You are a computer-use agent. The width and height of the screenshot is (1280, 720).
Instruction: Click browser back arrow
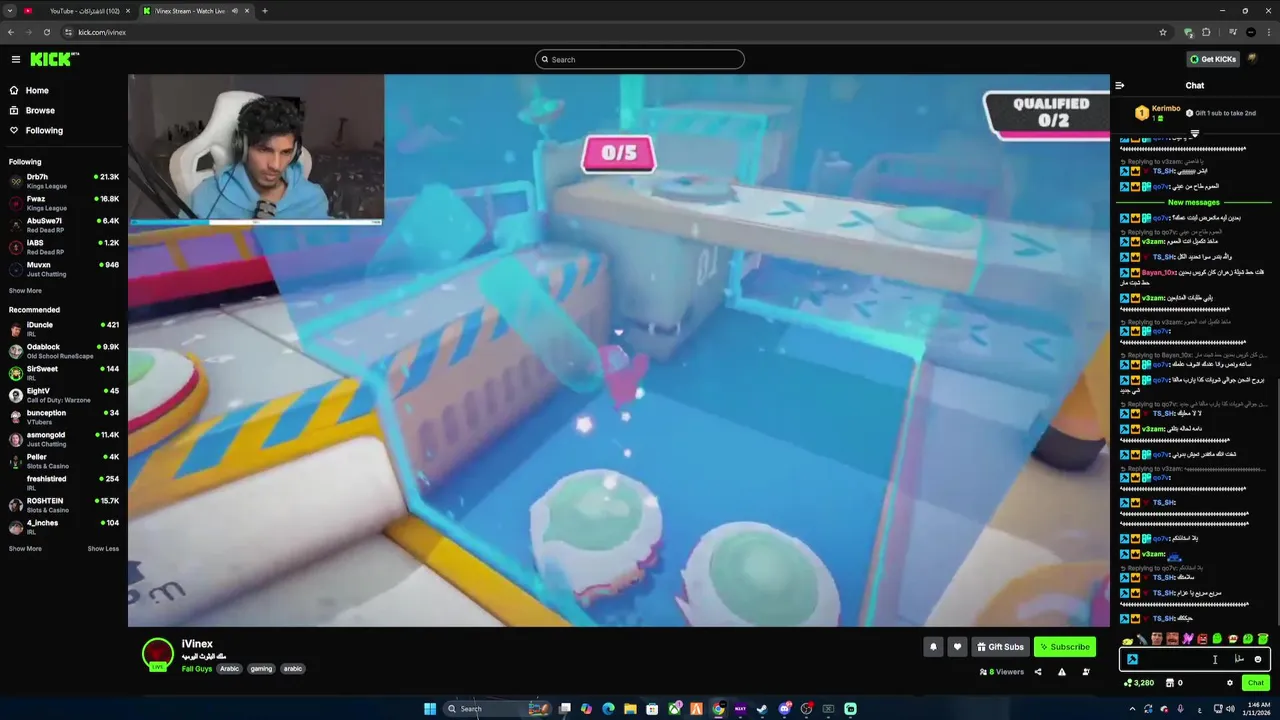pos(11,32)
